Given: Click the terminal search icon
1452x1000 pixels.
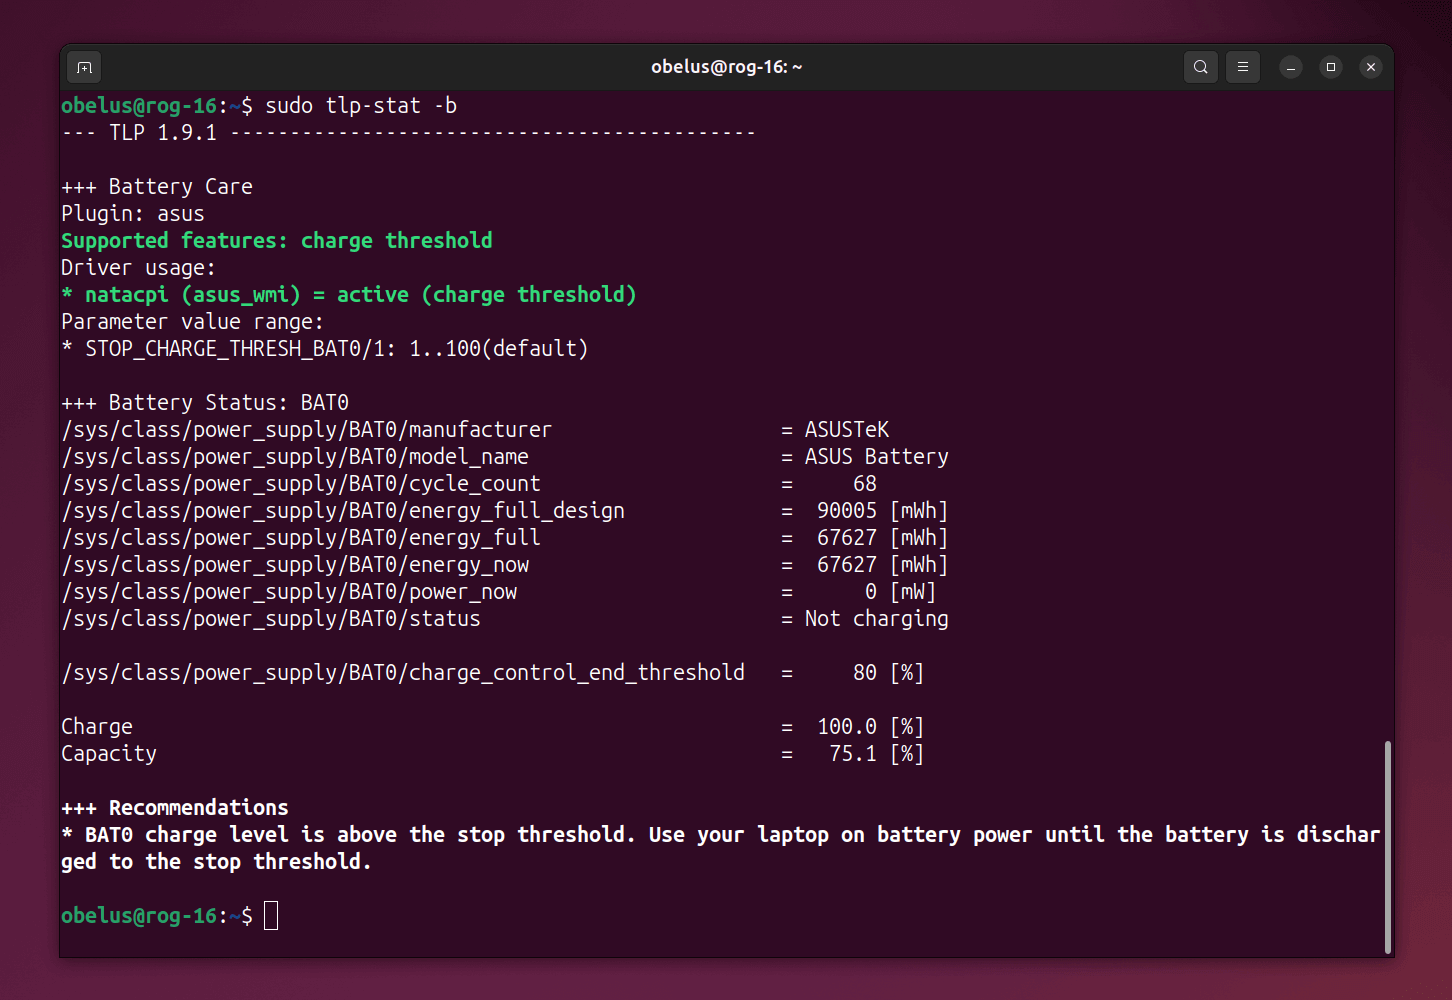Looking at the screenshot, I should click(1200, 67).
